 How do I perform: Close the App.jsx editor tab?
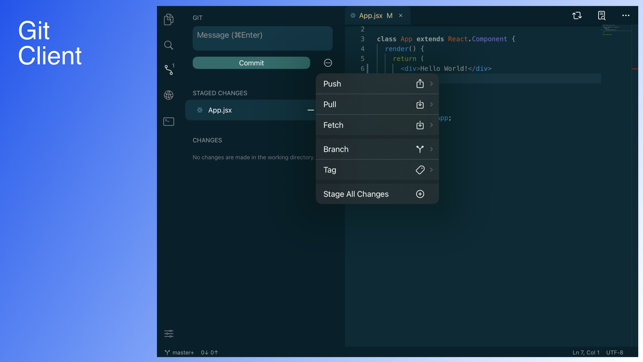coord(401,16)
